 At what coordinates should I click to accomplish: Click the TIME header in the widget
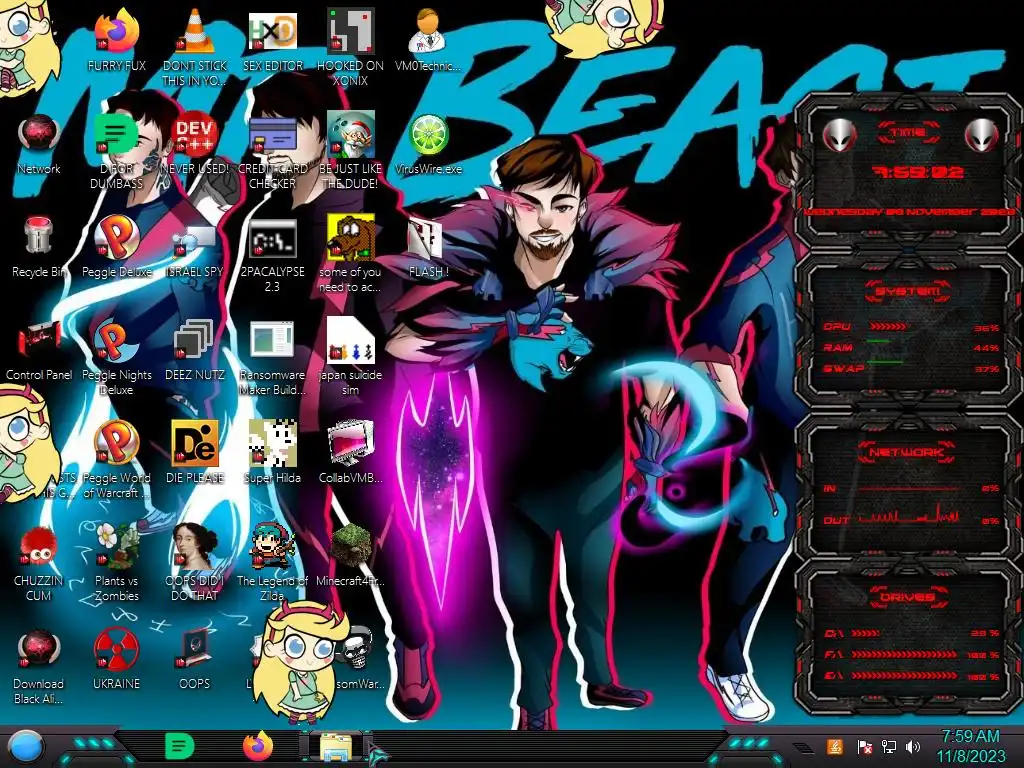[908, 133]
